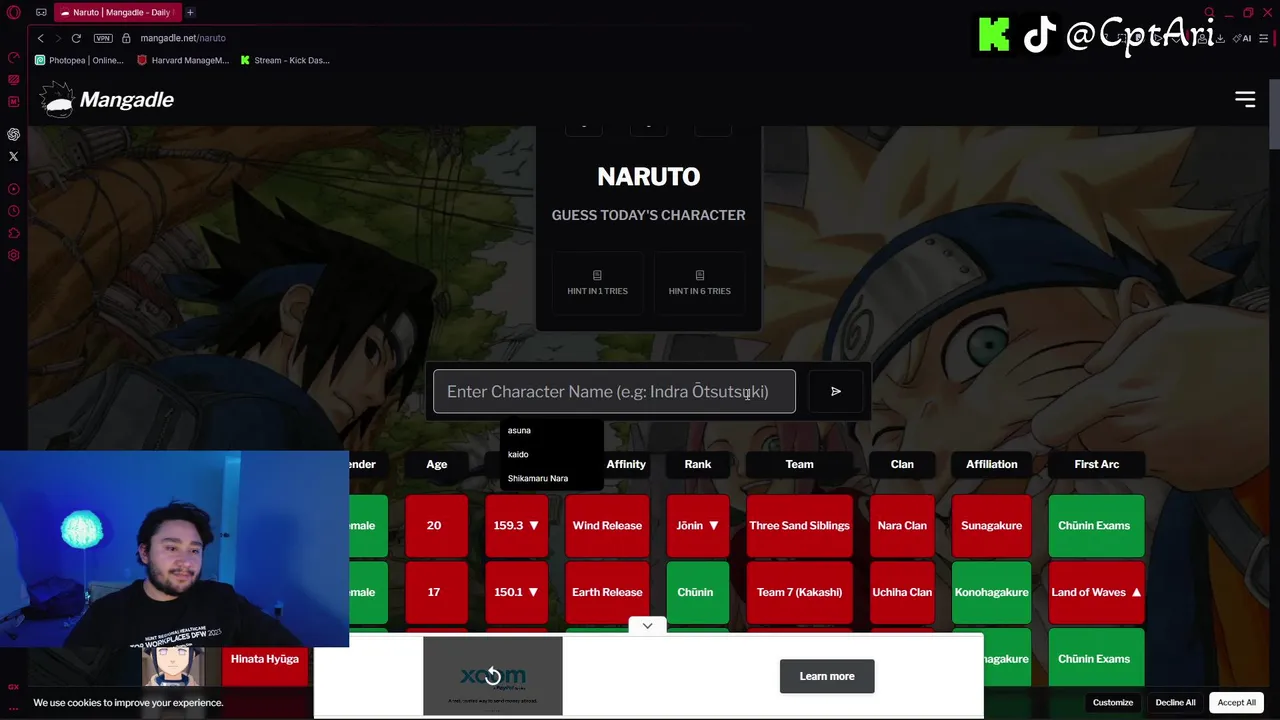Focus the Enter Character Name field

click(614, 391)
